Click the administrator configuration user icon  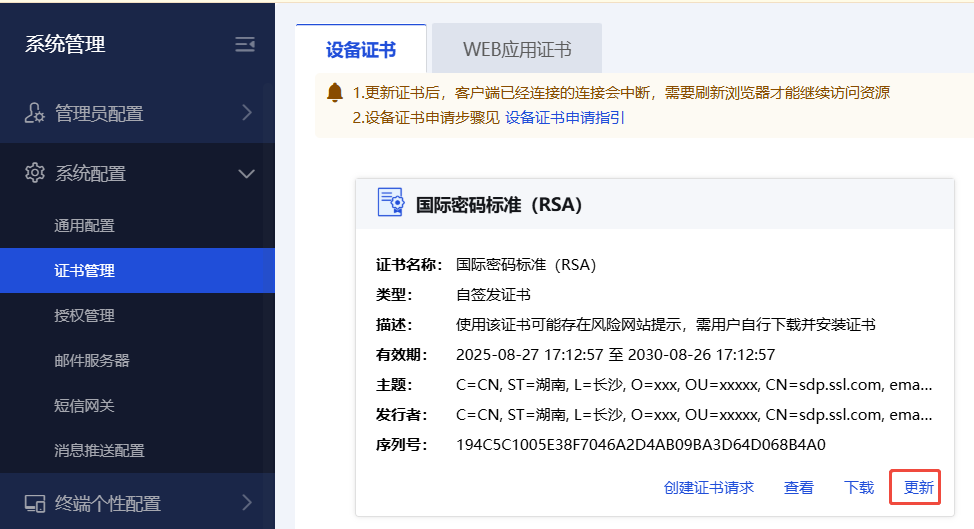point(34,114)
